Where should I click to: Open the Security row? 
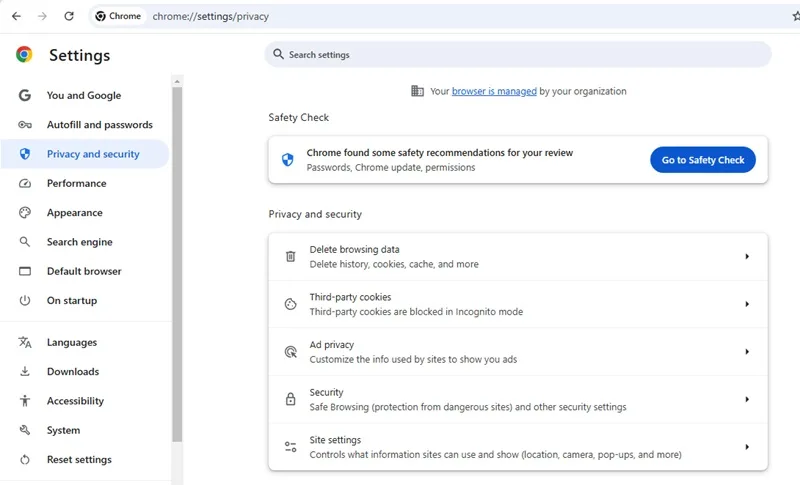[x=518, y=399]
